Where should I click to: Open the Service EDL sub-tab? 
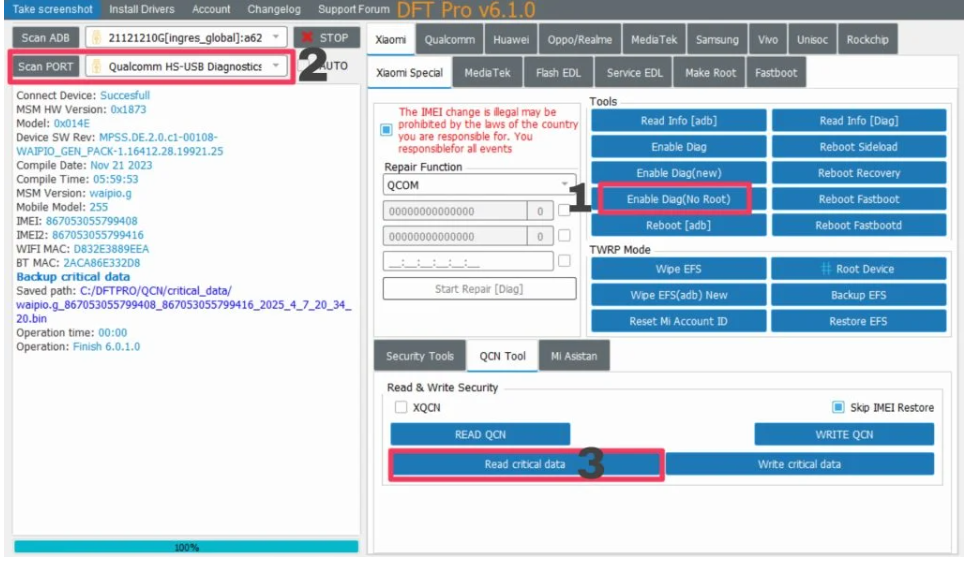(x=634, y=73)
